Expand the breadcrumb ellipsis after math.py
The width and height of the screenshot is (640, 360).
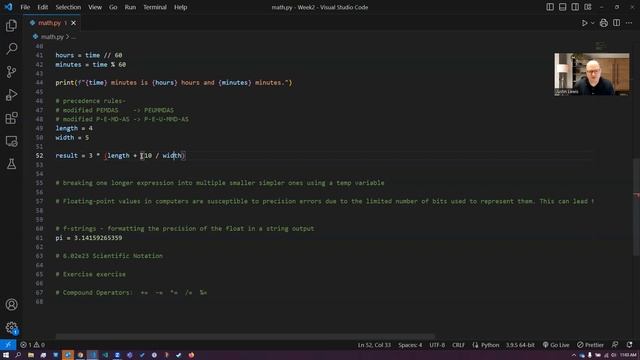[74, 37]
